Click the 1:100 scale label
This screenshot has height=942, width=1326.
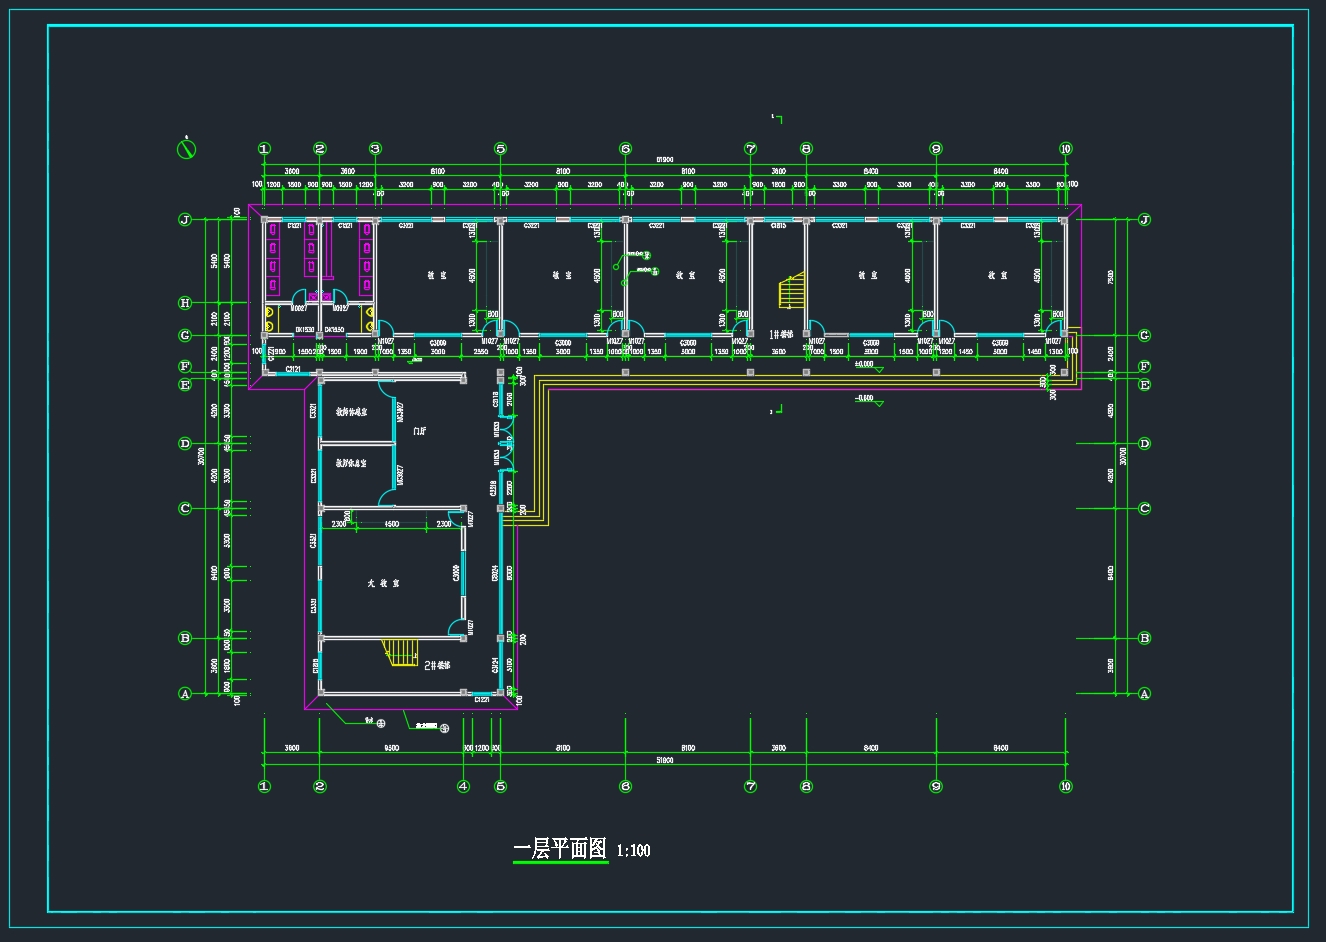(634, 851)
